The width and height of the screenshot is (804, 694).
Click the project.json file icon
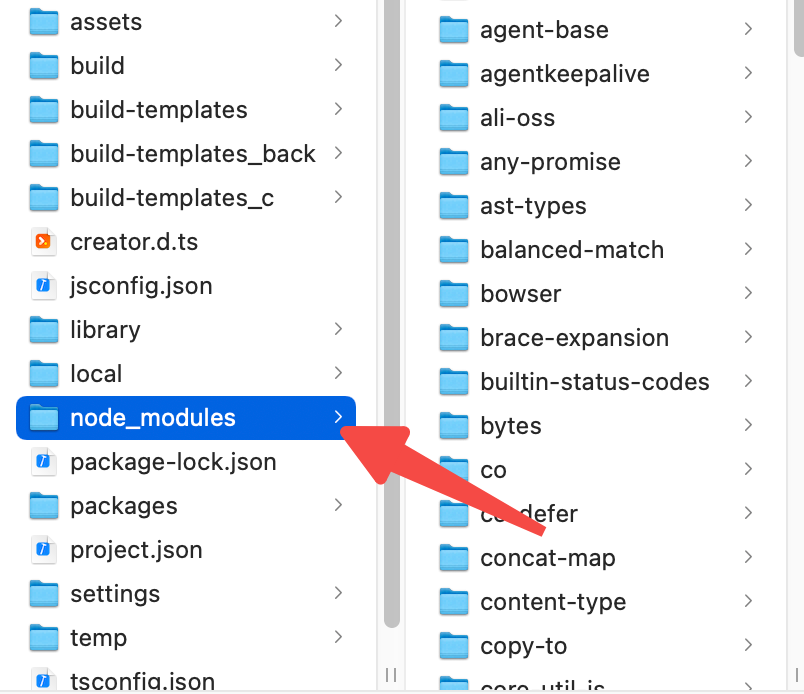point(44,550)
